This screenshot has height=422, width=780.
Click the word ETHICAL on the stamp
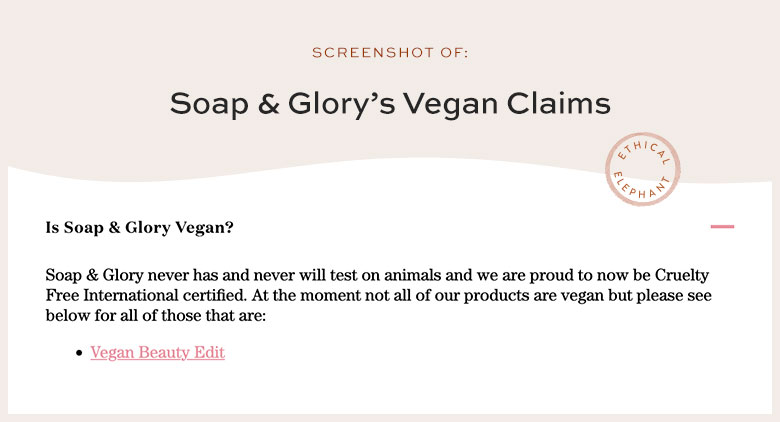point(644,152)
